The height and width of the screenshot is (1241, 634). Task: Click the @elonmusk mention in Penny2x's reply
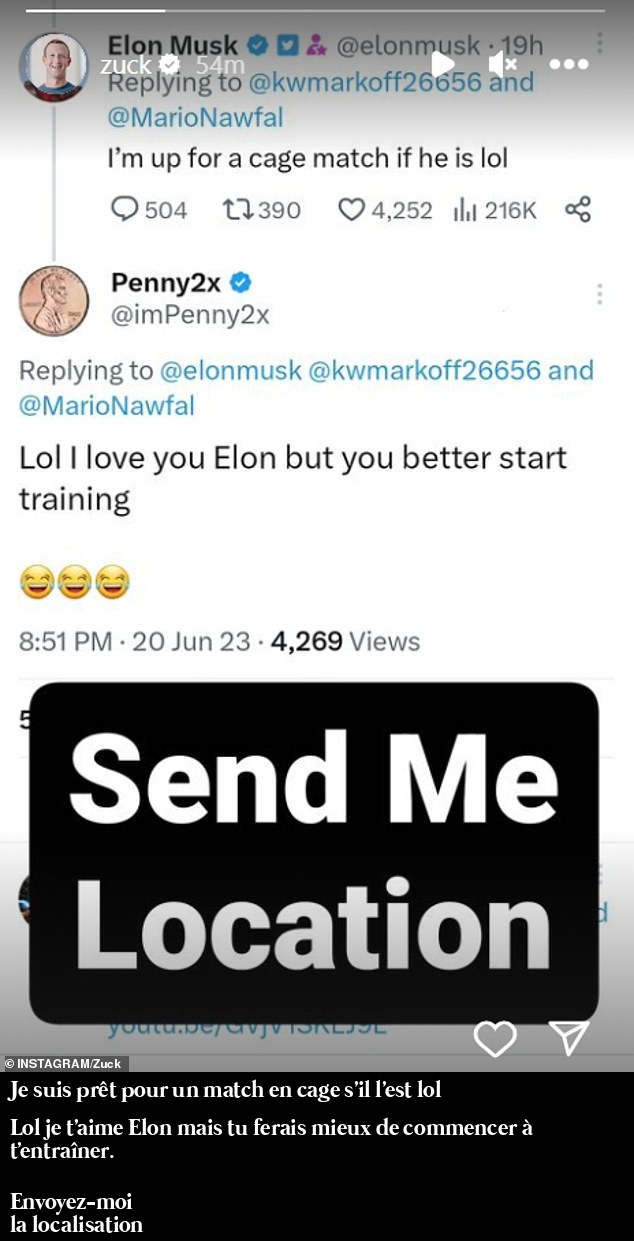pyautogui.click(x=231, y=370)
